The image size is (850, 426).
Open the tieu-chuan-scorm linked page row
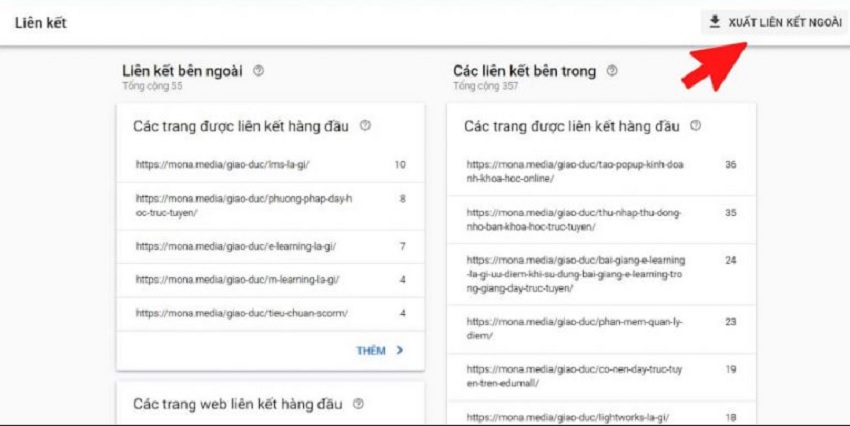271,314
